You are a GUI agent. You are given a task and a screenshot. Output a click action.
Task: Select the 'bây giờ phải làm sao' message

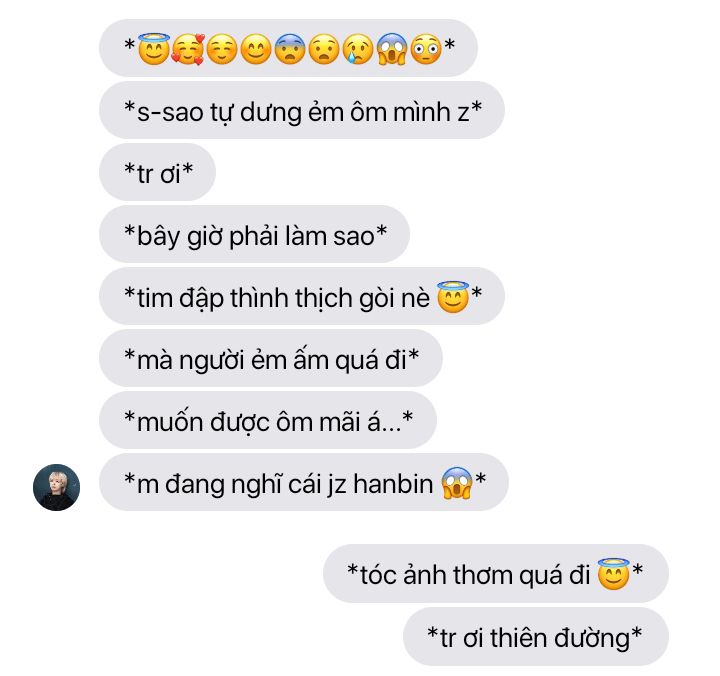(x=254, y=234)
